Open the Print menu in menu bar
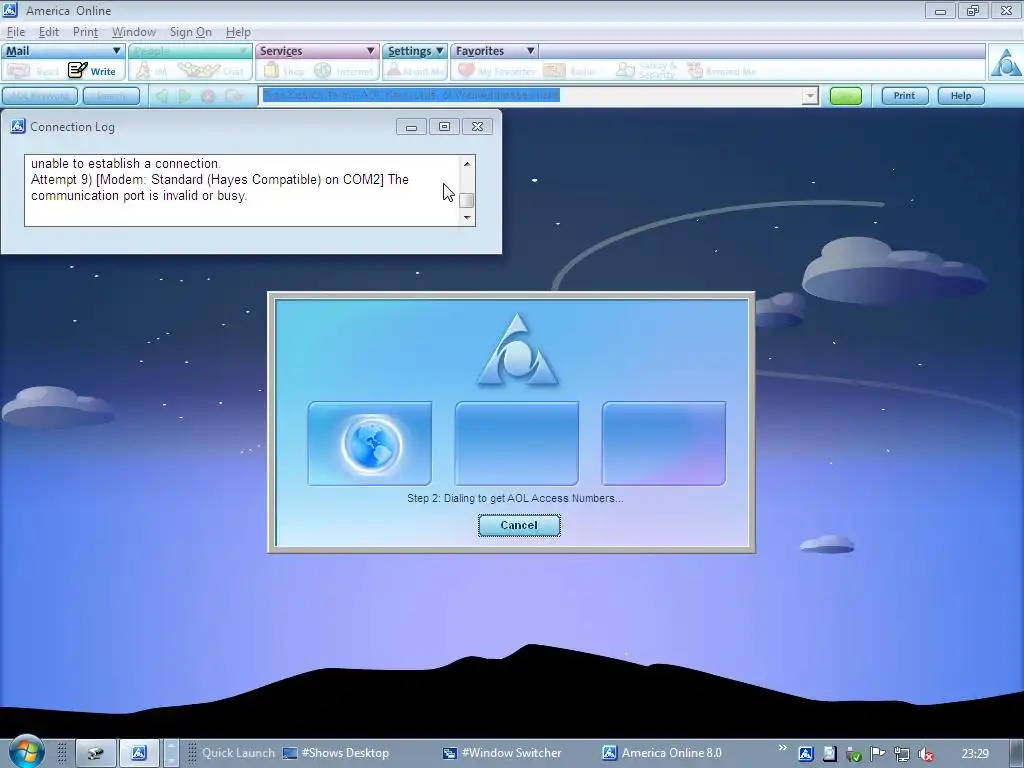The image size is (1024, 768). [85, 31]
